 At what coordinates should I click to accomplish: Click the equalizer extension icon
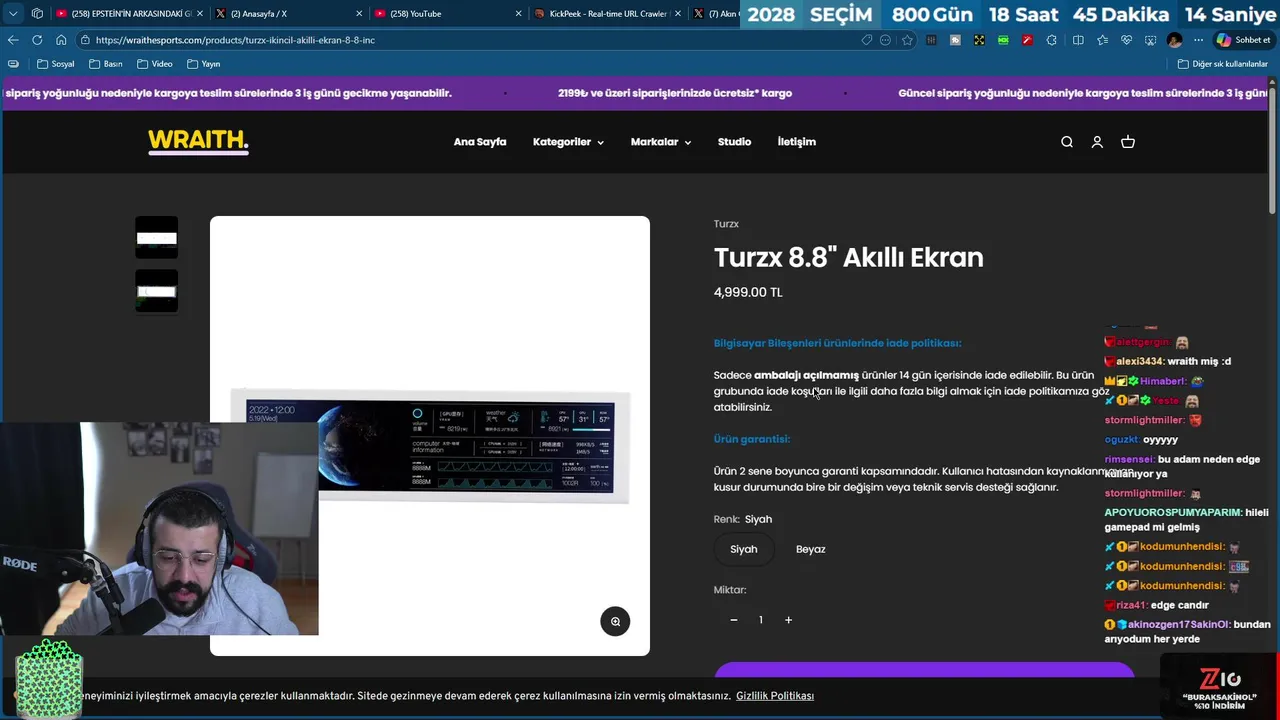point(931,40)
